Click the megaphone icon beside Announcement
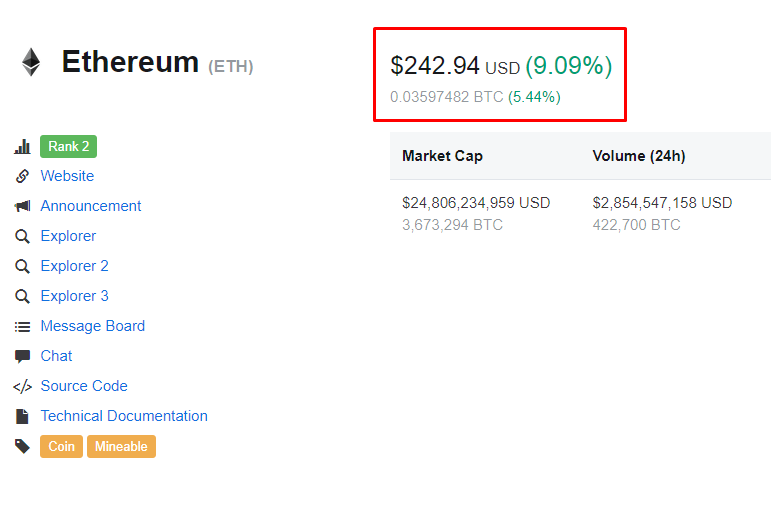Screen dimensions: 771x517 coord(22,206)
